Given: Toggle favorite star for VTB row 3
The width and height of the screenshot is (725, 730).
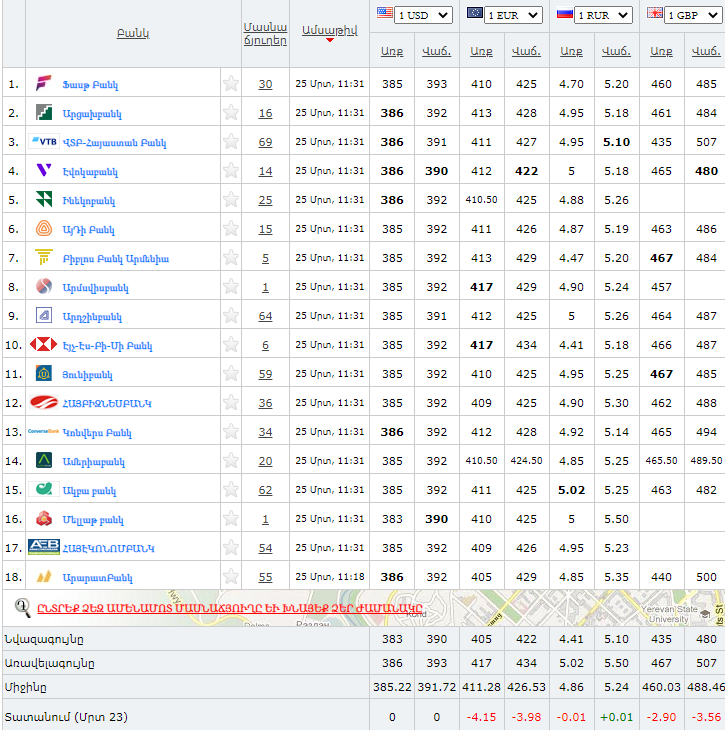Looking at the screenshot, I should [x=230, y=142].
